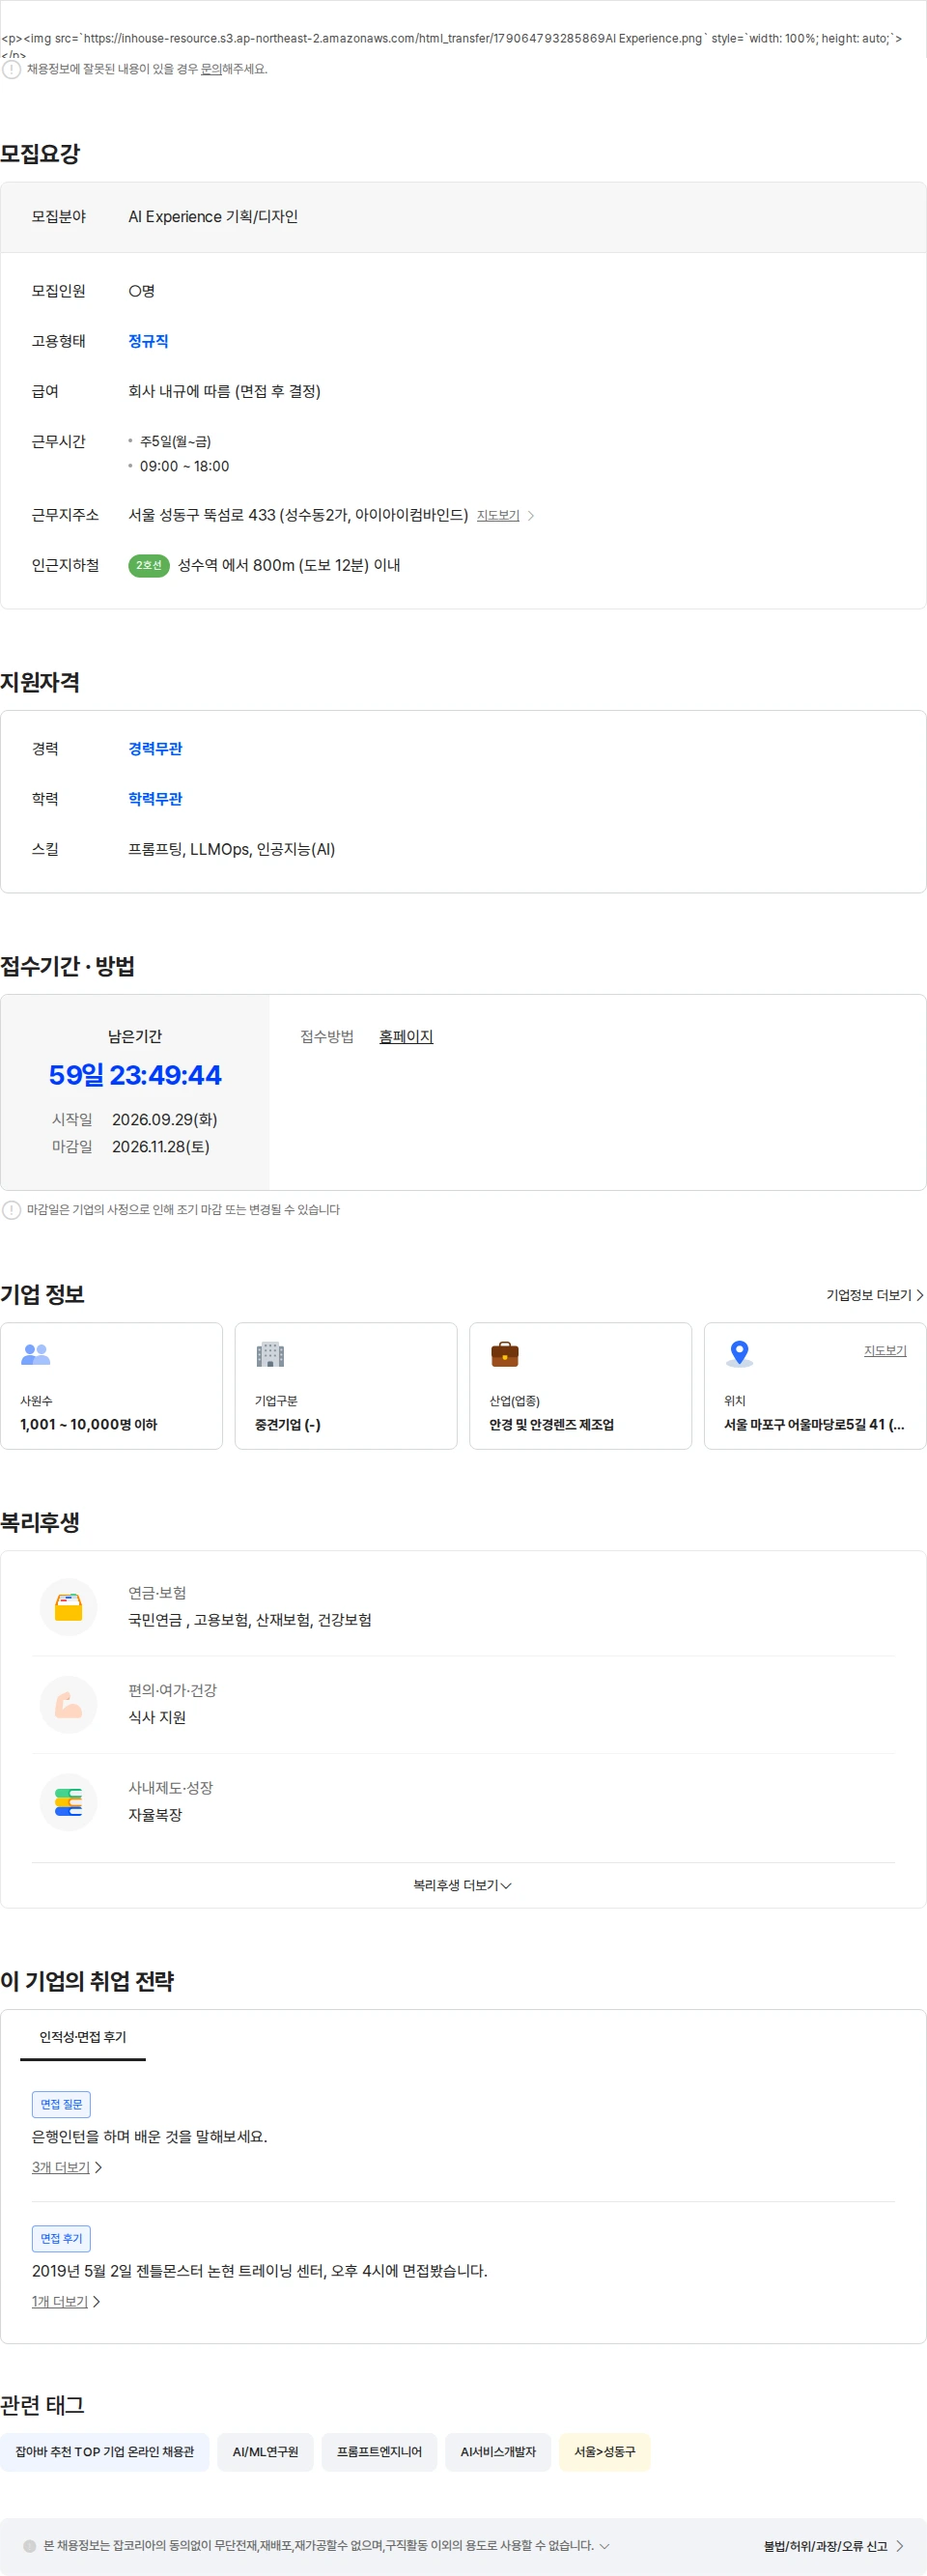Click the remaining time 59일 23:49:44
The width and height of the screenshot is (927, 2576).
[x=135, y=1075]
